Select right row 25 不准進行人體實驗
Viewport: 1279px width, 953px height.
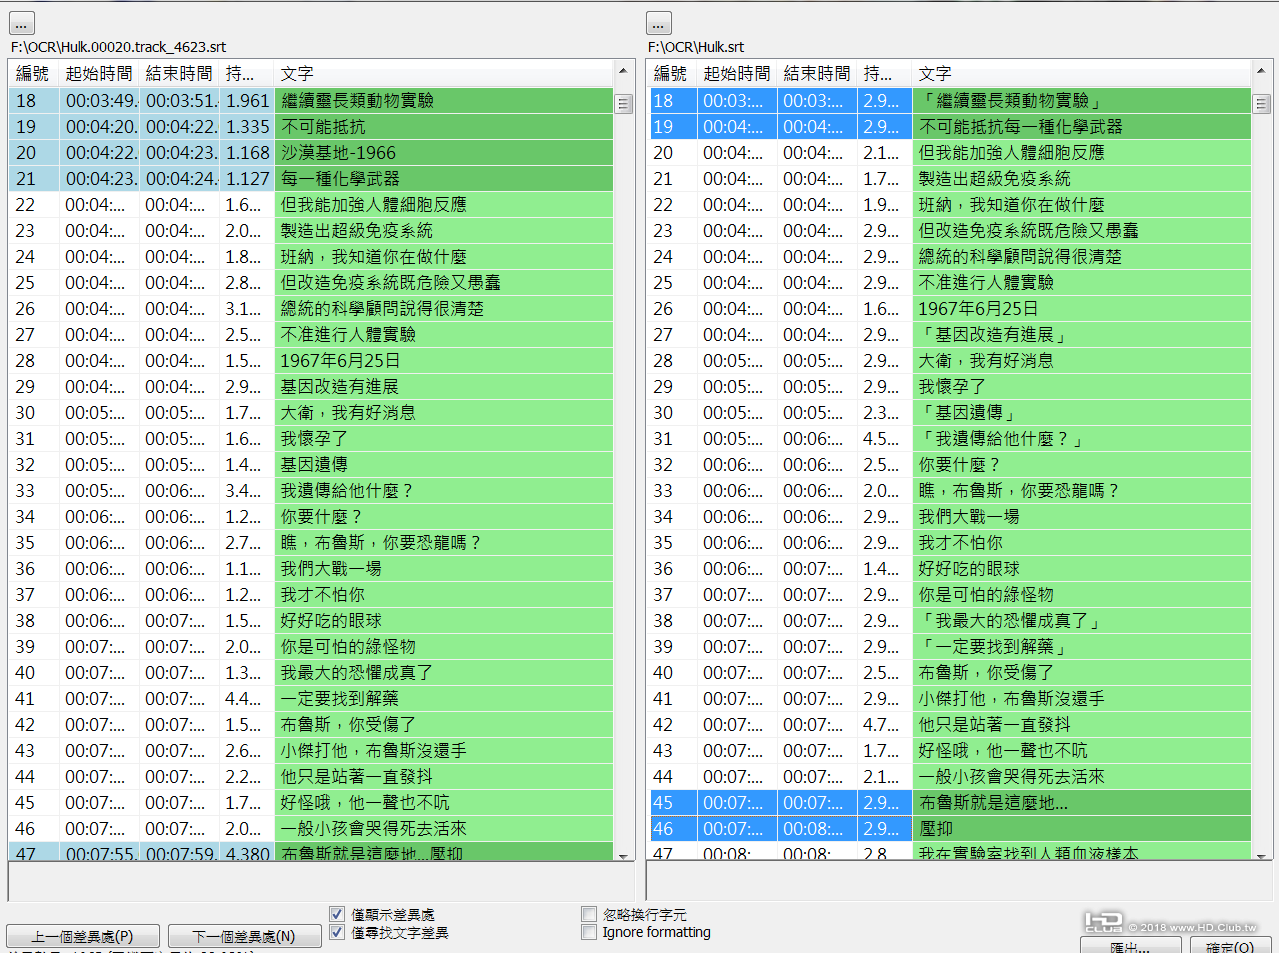949,282
